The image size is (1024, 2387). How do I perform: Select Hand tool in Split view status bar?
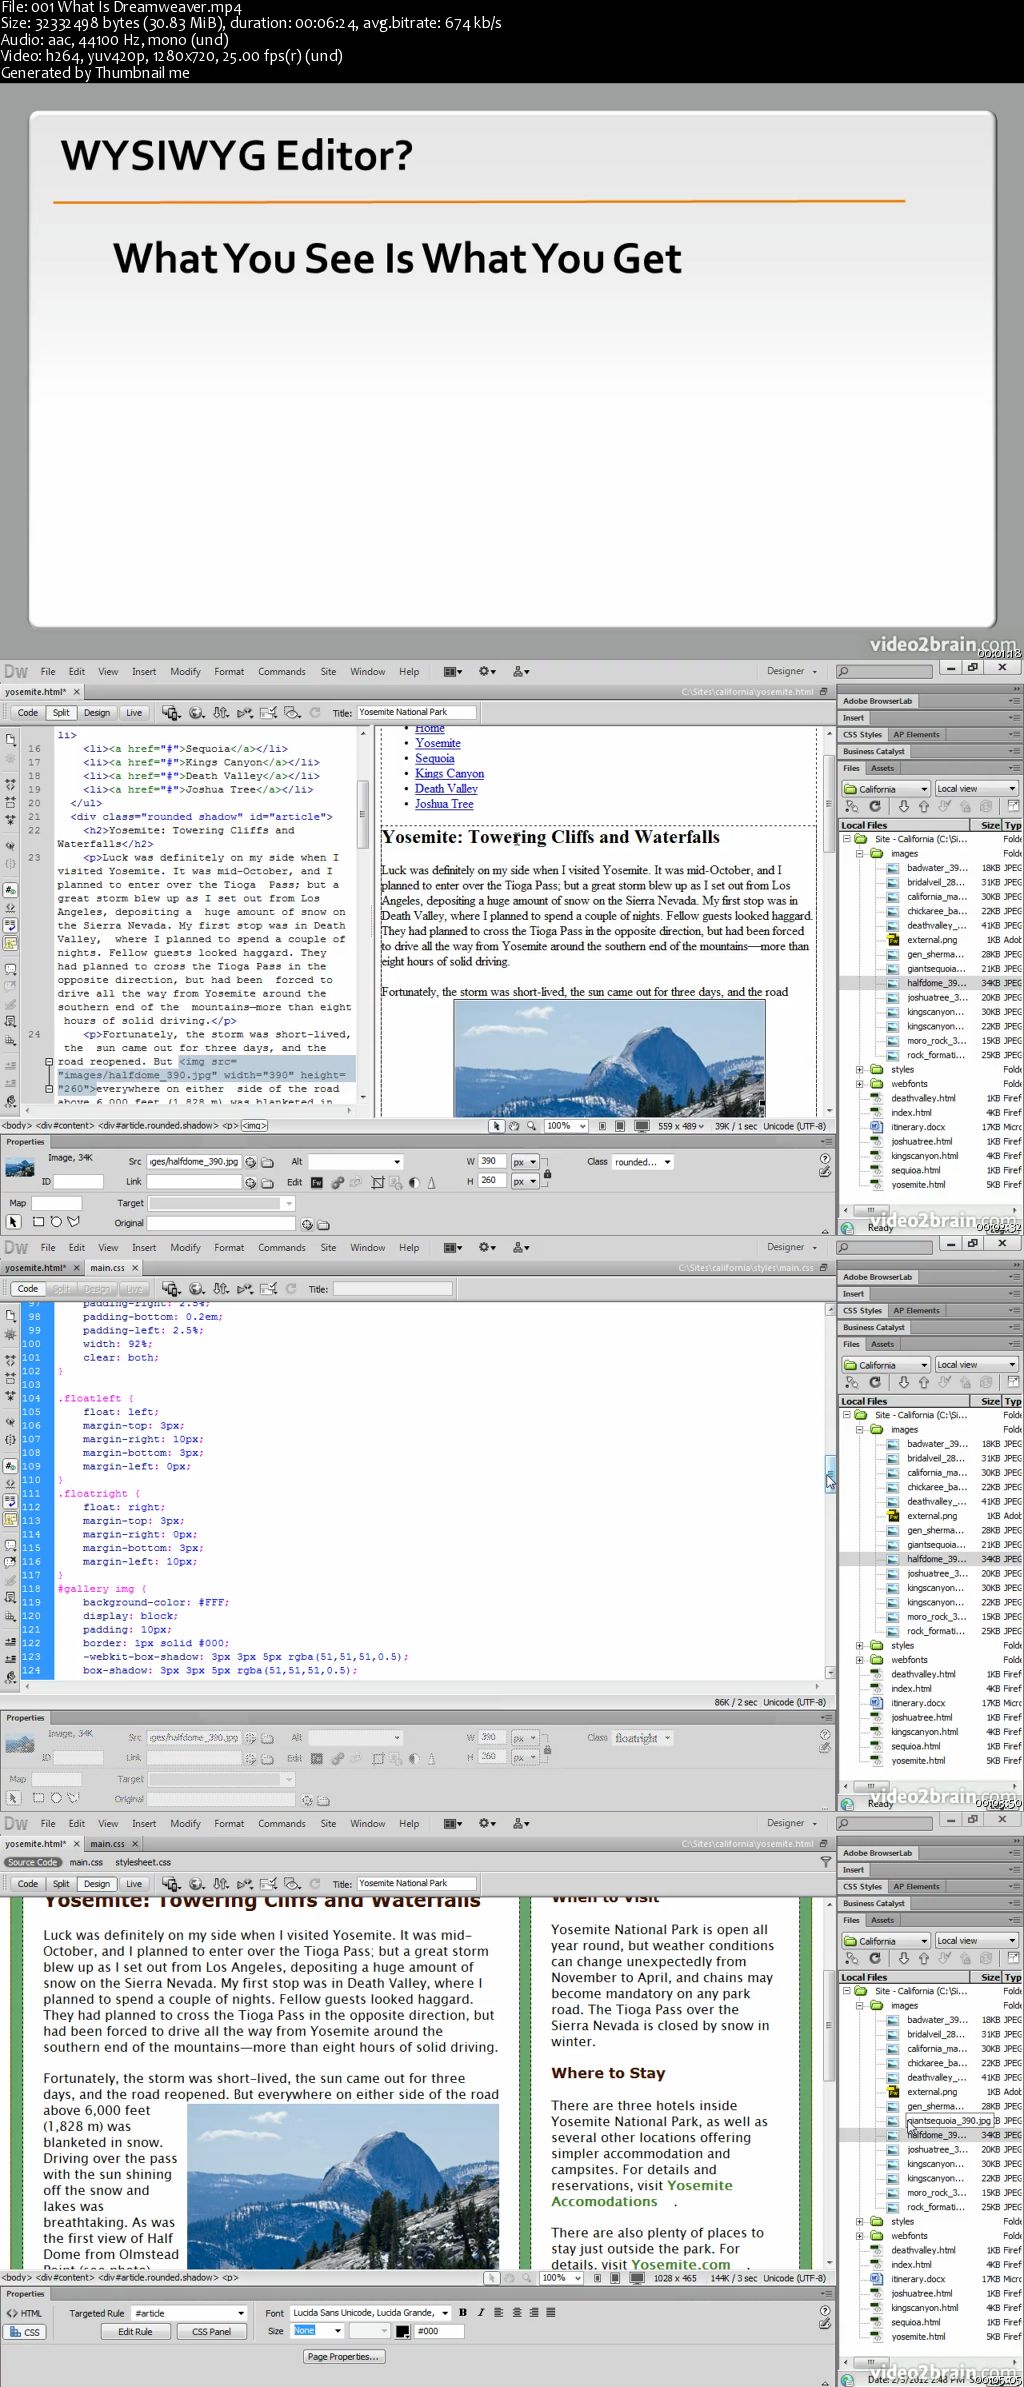513,1126
